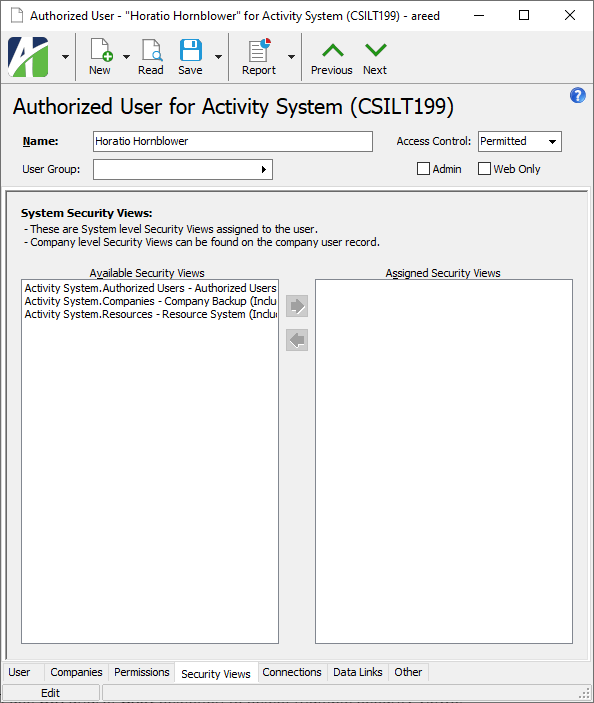Switch to the Companies tab
The image size is (594, 703).
coord(76,672)
